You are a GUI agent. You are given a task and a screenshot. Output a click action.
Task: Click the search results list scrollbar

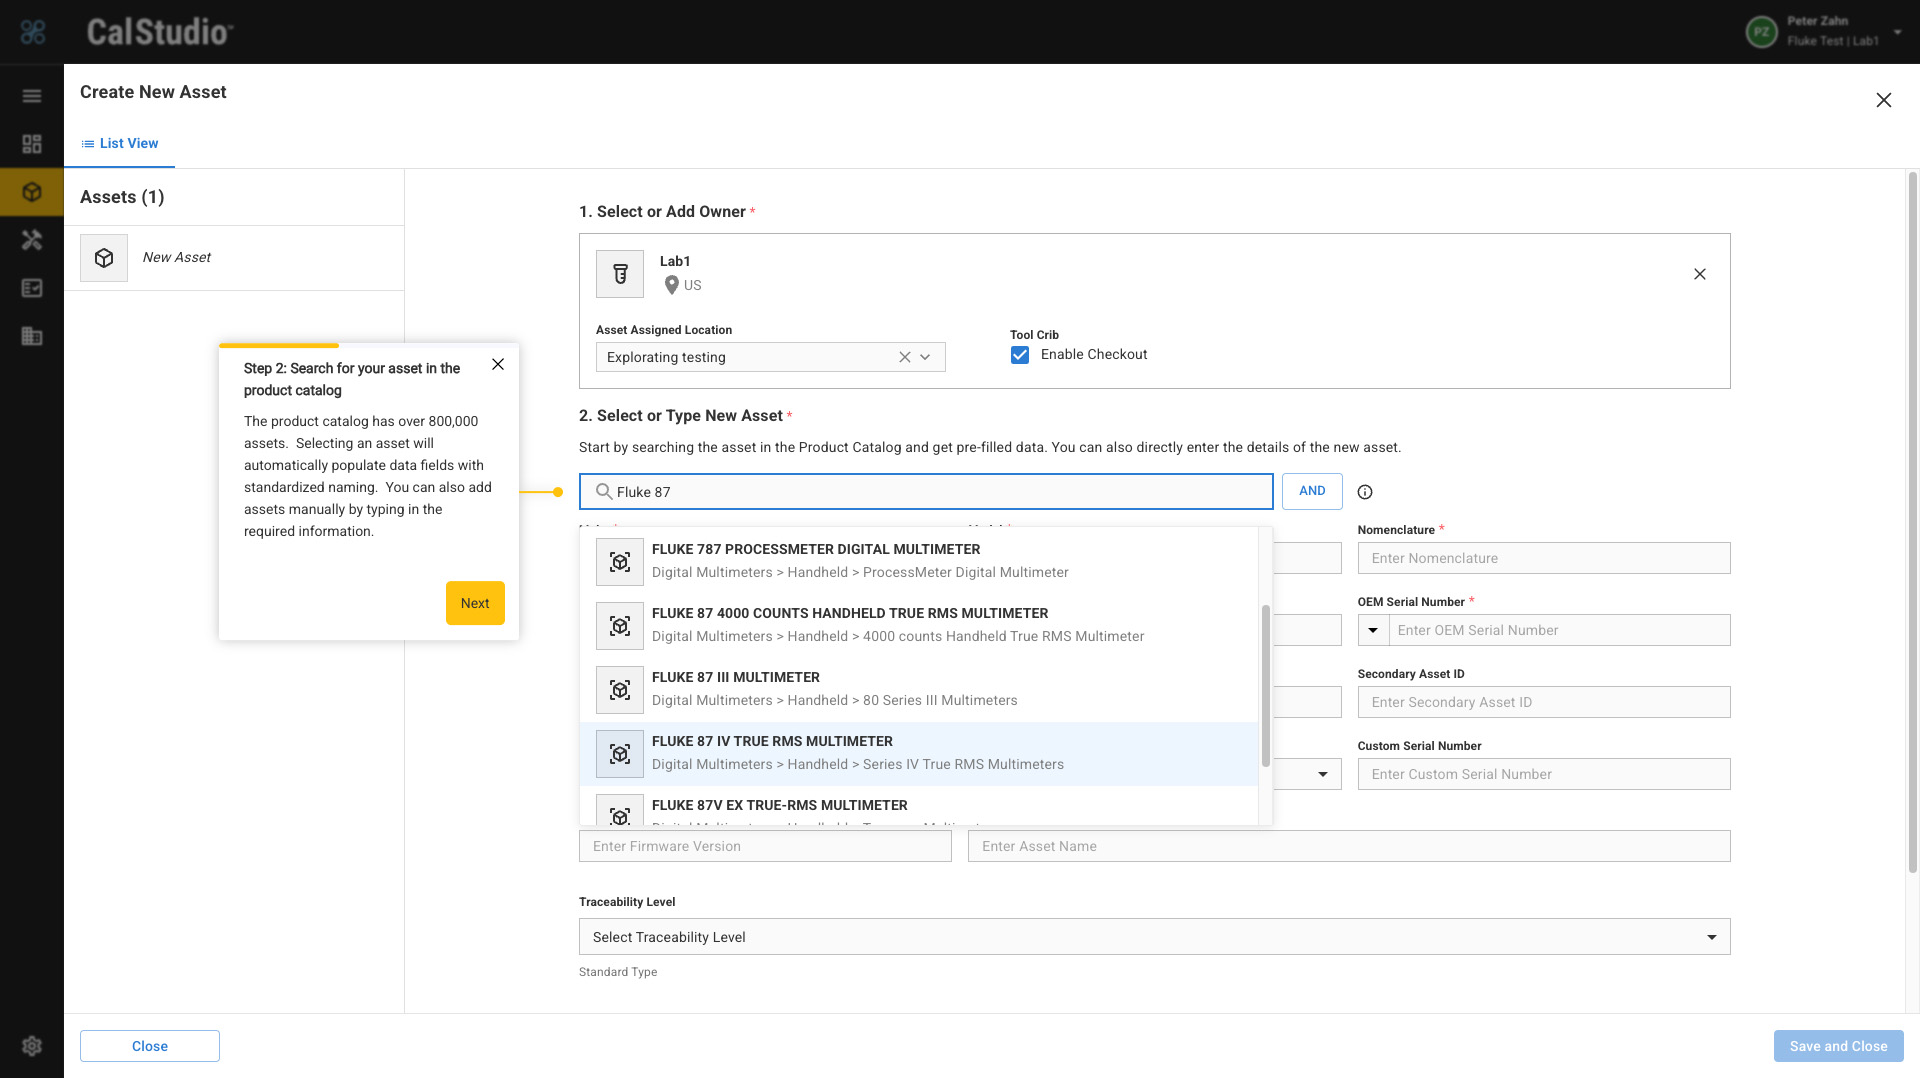[x=1265, y=686]
